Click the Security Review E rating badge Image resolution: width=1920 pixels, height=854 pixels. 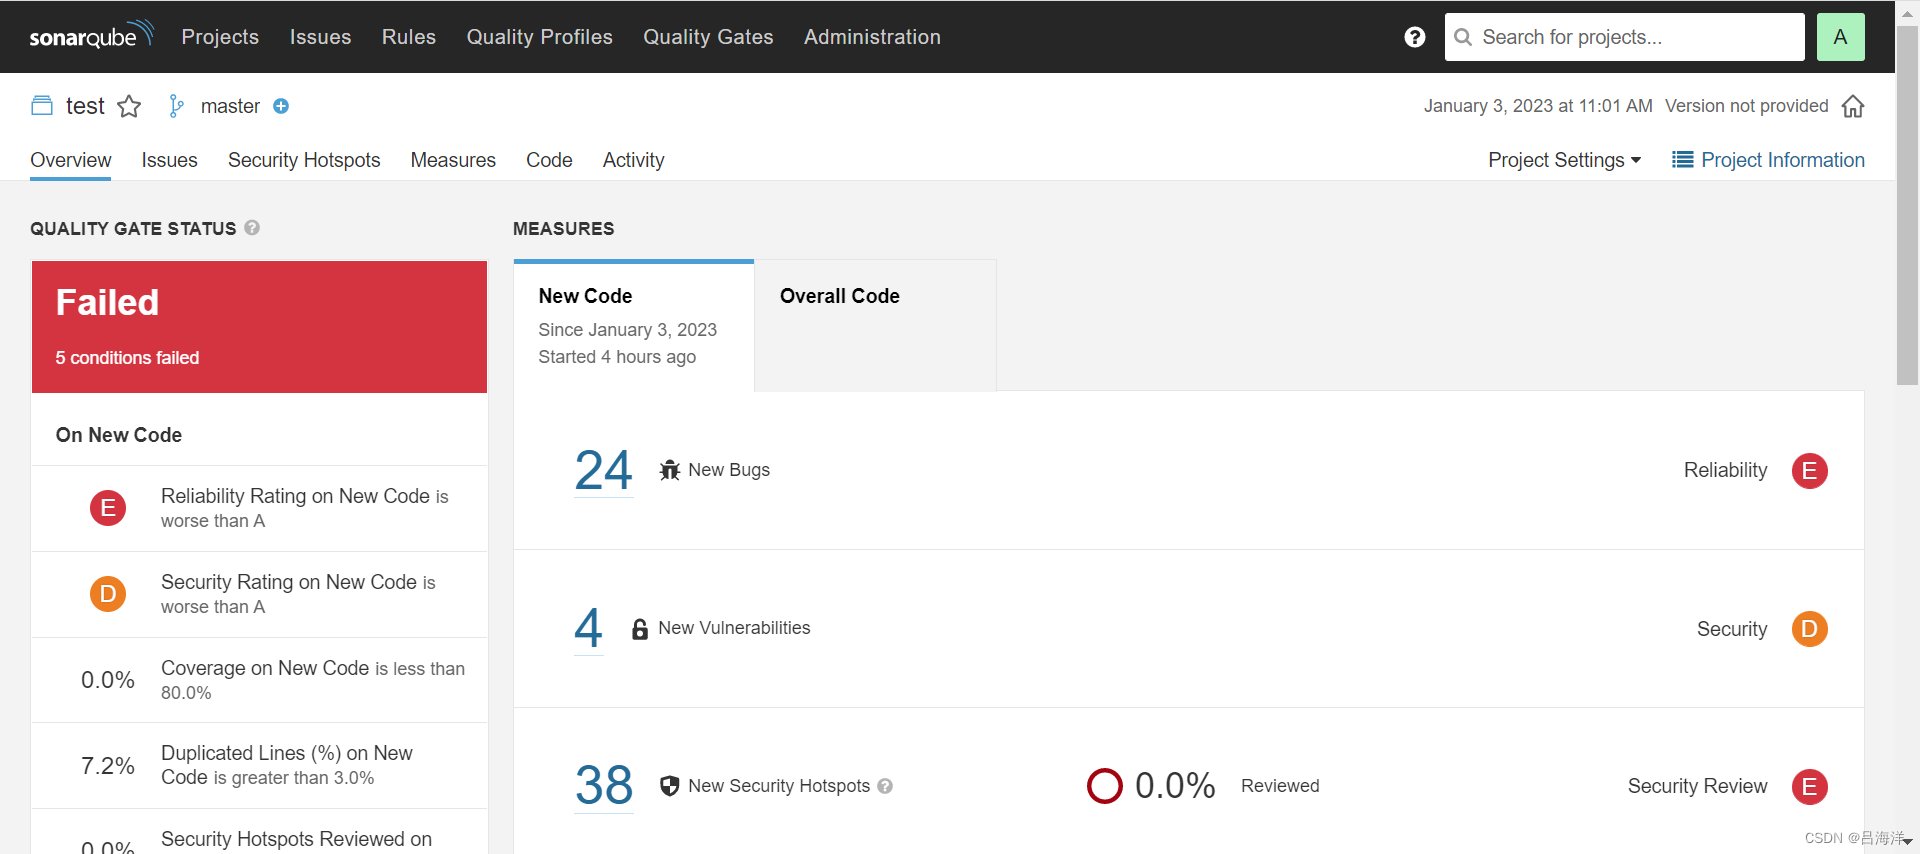click(x=1809, y=787)
